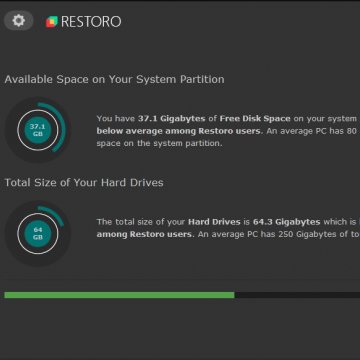Click 'below average among Restoro users' text

(x=179, y=131)
